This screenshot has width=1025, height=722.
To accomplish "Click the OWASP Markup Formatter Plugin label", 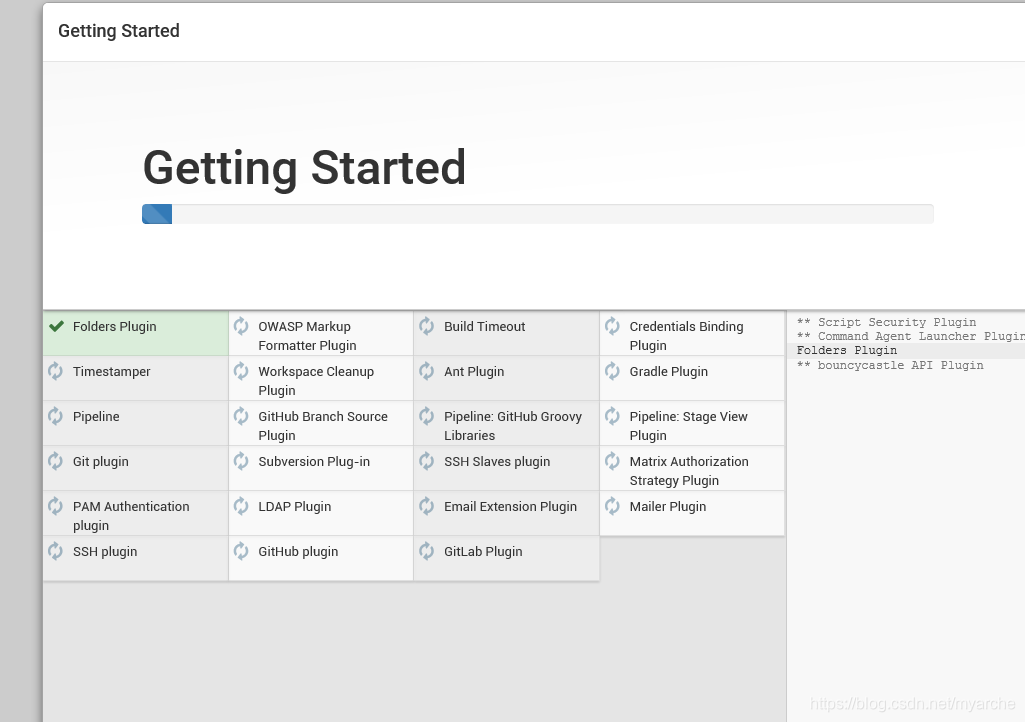I will [307, 336].
